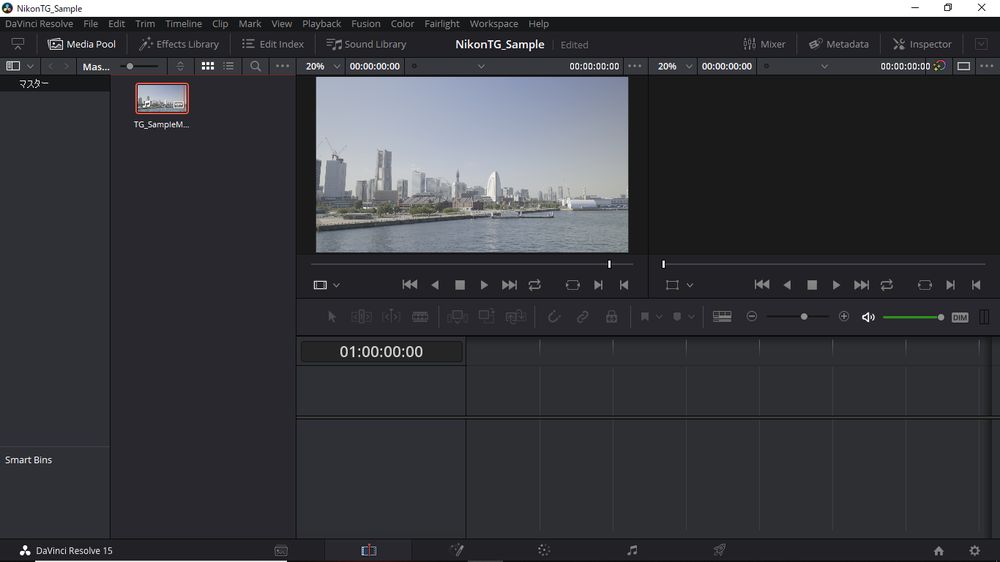Search the media pool
1000x562 pixels.
[x=255, y=66]
